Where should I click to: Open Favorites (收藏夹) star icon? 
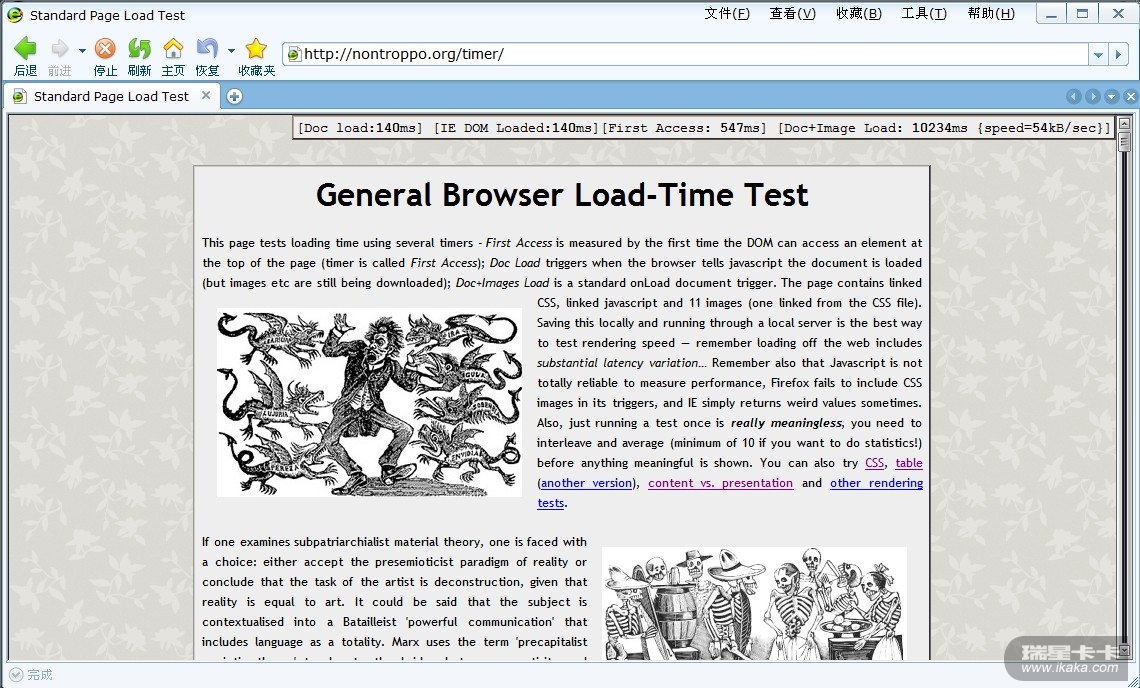256,49
